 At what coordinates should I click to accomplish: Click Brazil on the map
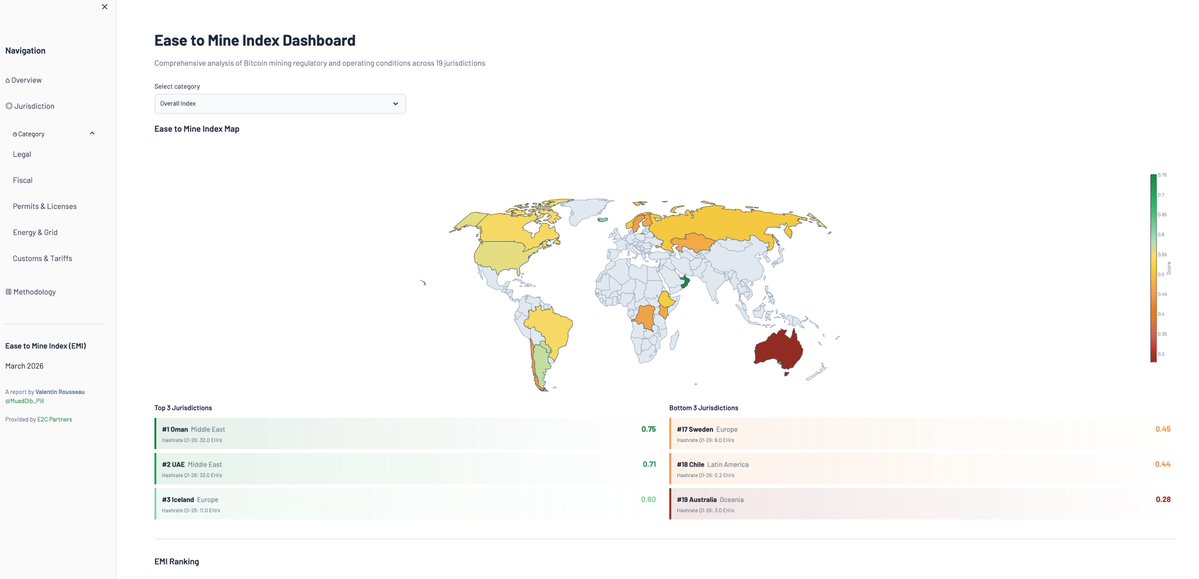click(549, 329)
